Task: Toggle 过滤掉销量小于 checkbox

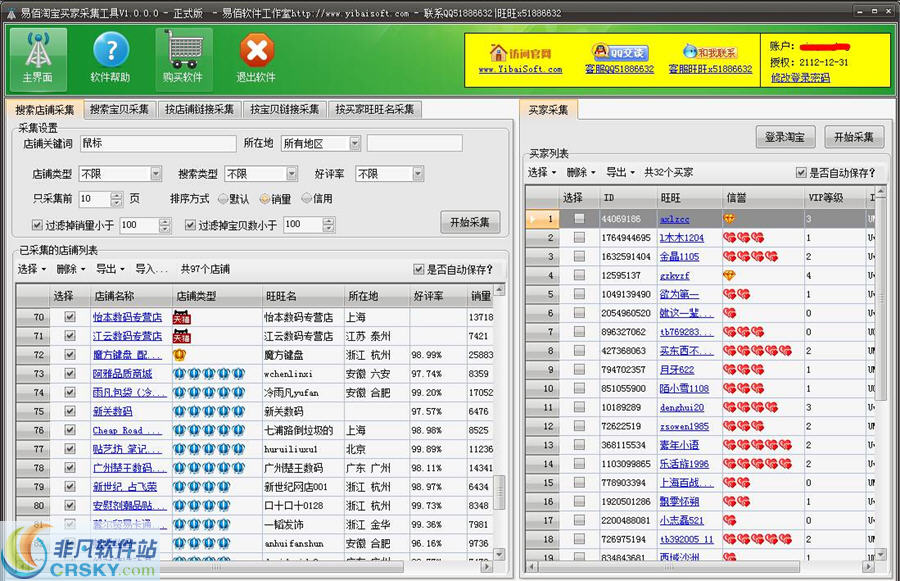Action: pyautogui.click(x=37, y=225)
